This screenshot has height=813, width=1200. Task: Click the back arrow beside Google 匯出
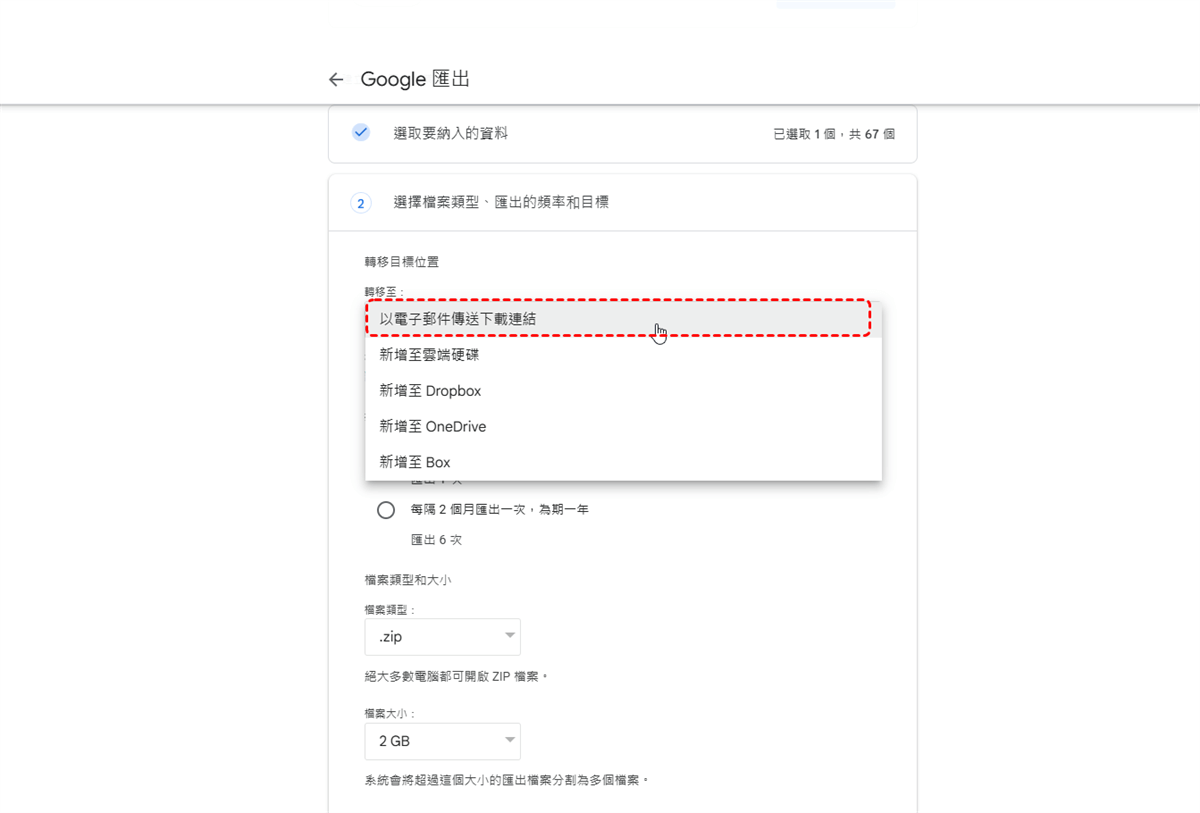tap(336, 80)
